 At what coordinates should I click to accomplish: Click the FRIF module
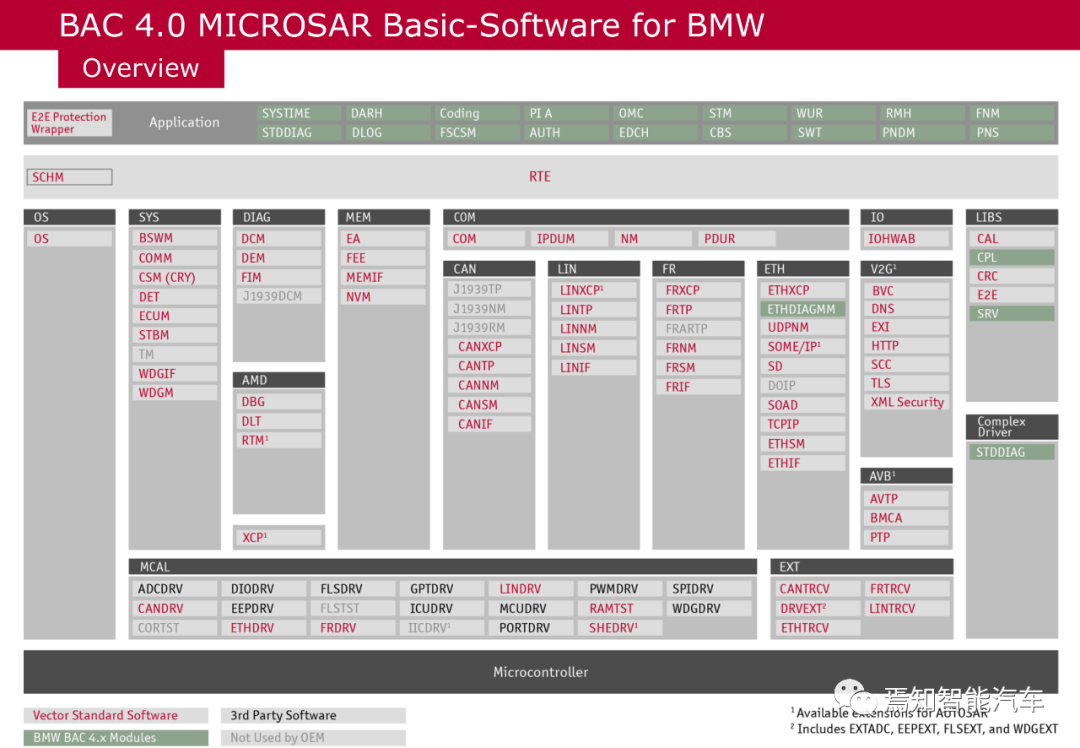(698, 387)
